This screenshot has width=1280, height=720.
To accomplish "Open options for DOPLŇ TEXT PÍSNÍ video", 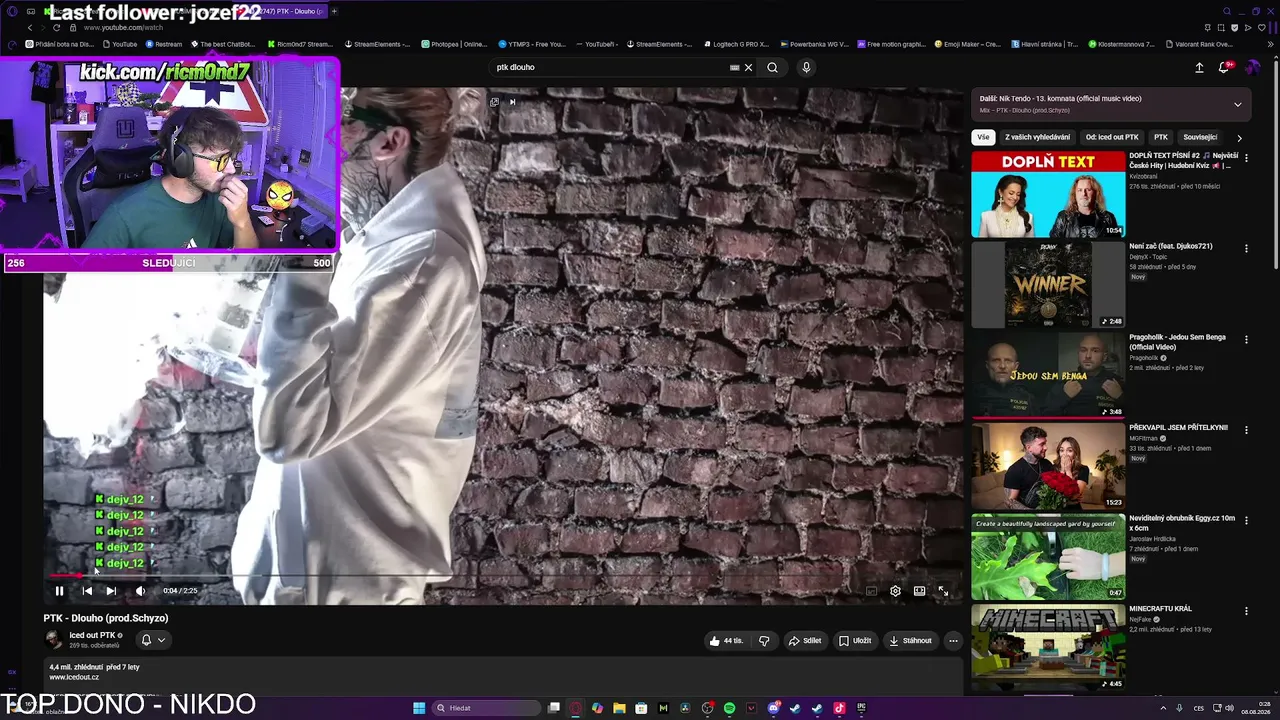I will click(x=1246, y=158).
